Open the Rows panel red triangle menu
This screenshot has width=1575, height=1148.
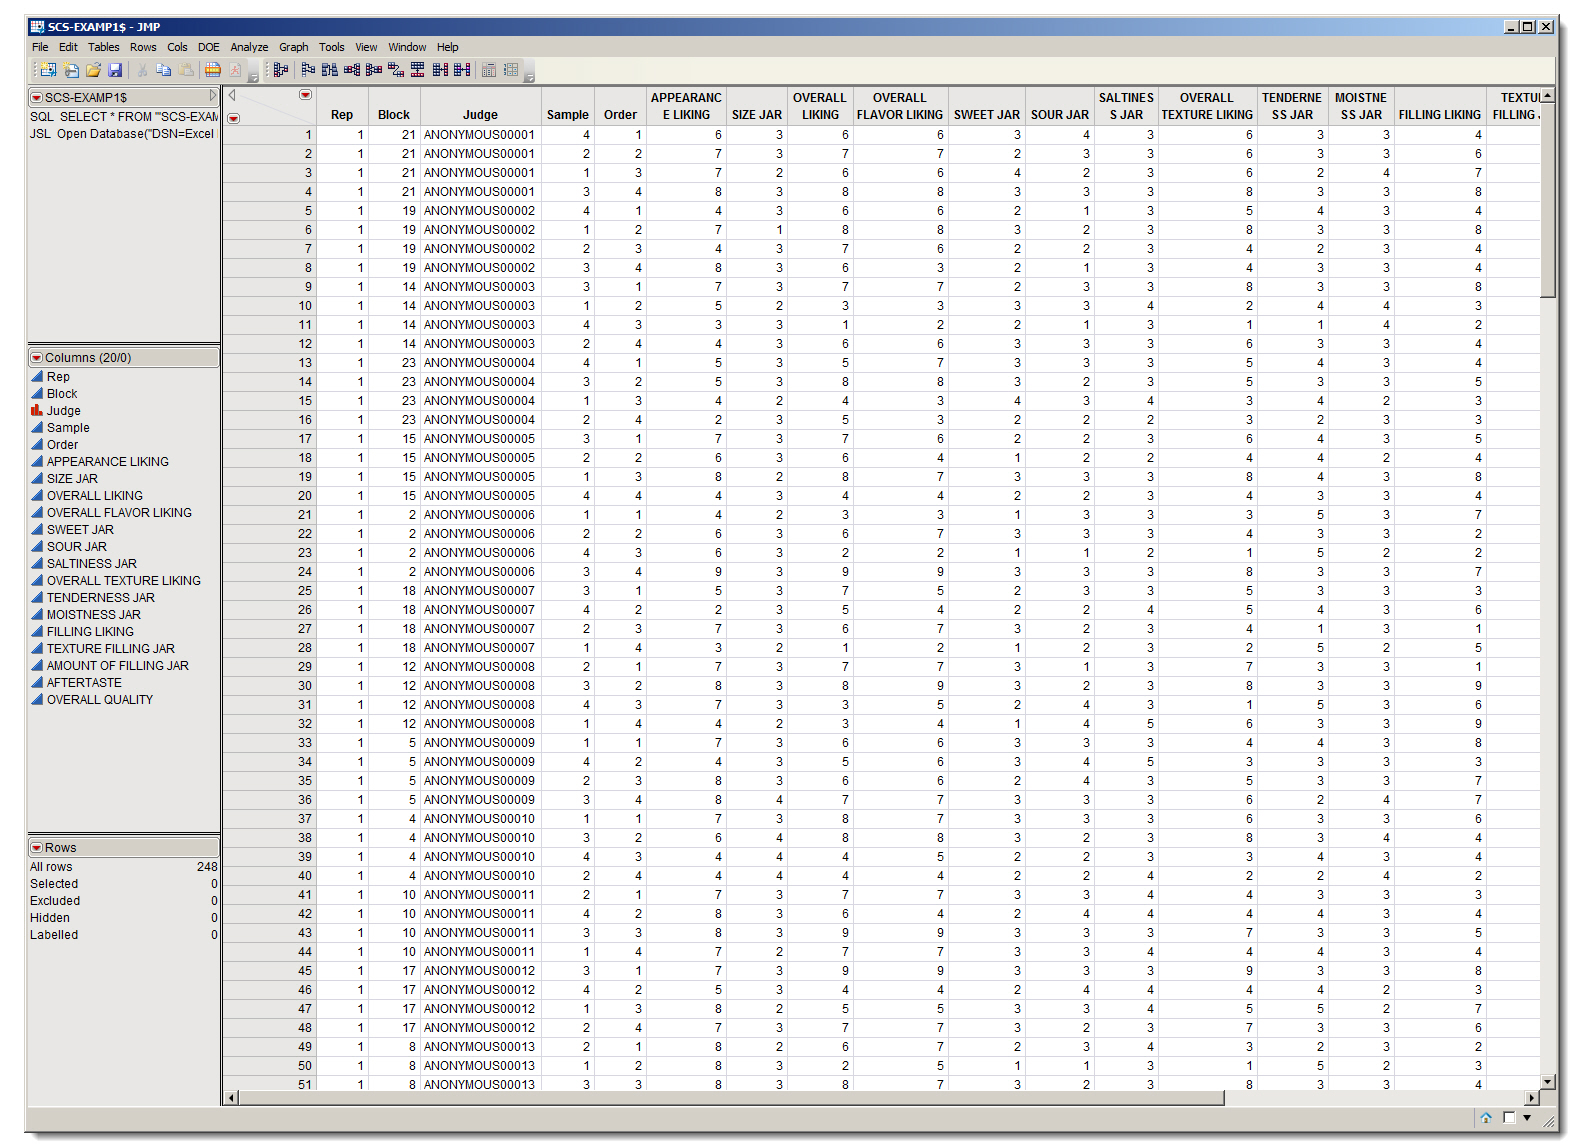click(37, 848)
